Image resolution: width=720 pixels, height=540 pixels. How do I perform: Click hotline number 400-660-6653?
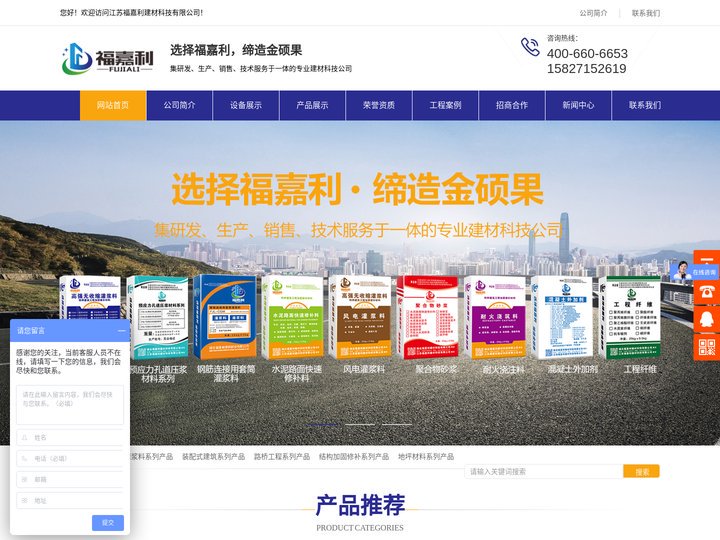point(587,54)
